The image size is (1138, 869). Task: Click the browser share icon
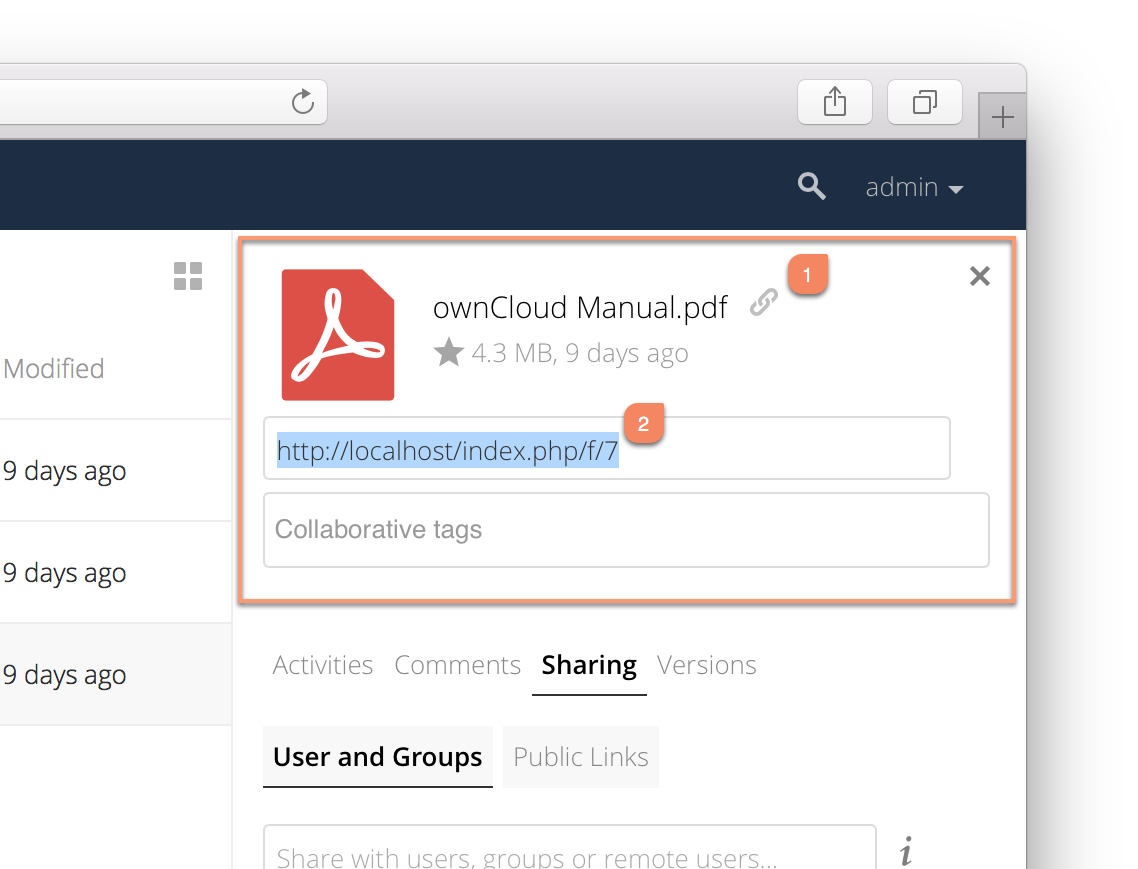[x=834, y=101]
